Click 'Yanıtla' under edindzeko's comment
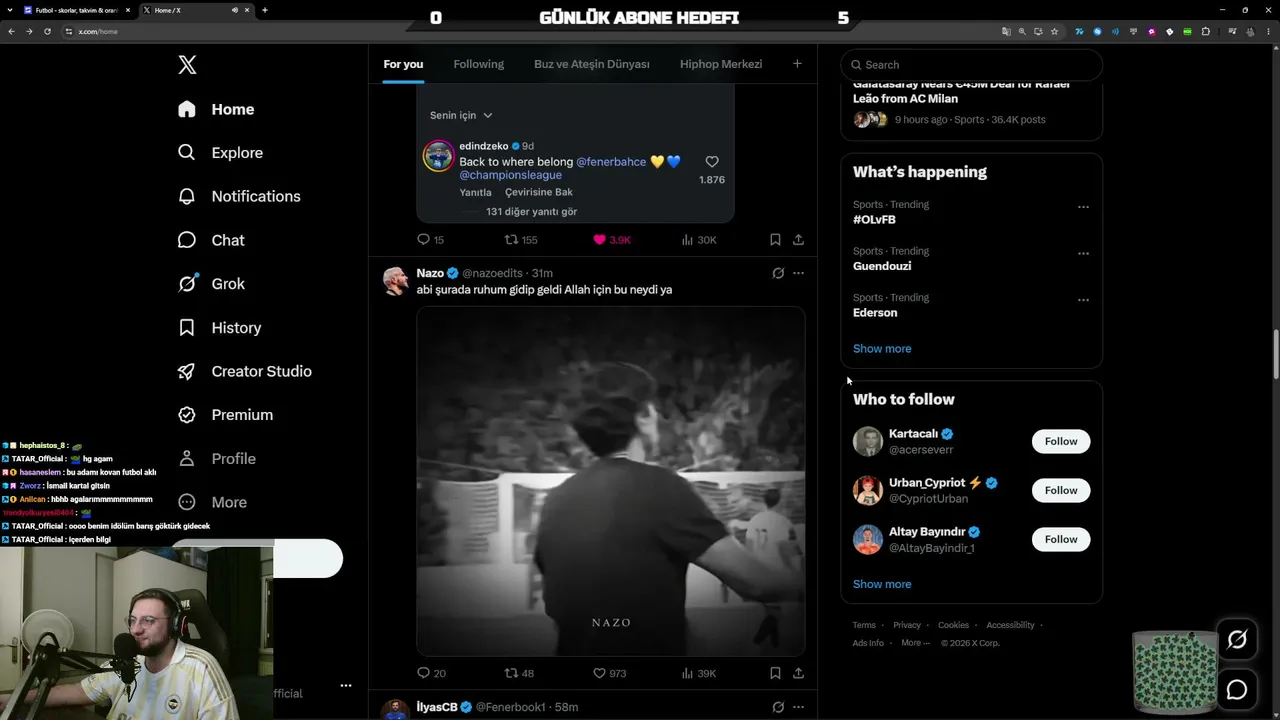Image resolution: width=1280 pixels, height=720 pixels. click(x=476, y=192)
